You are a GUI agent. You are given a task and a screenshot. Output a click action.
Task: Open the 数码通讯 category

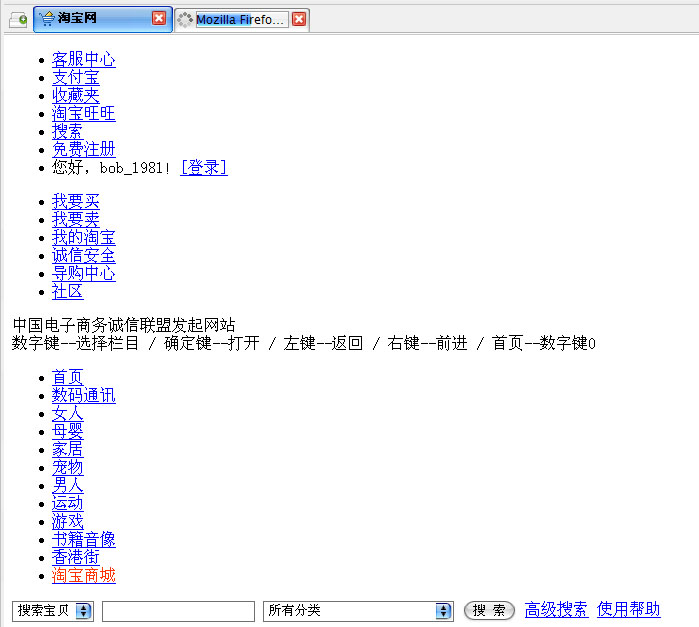click(84, 395)
